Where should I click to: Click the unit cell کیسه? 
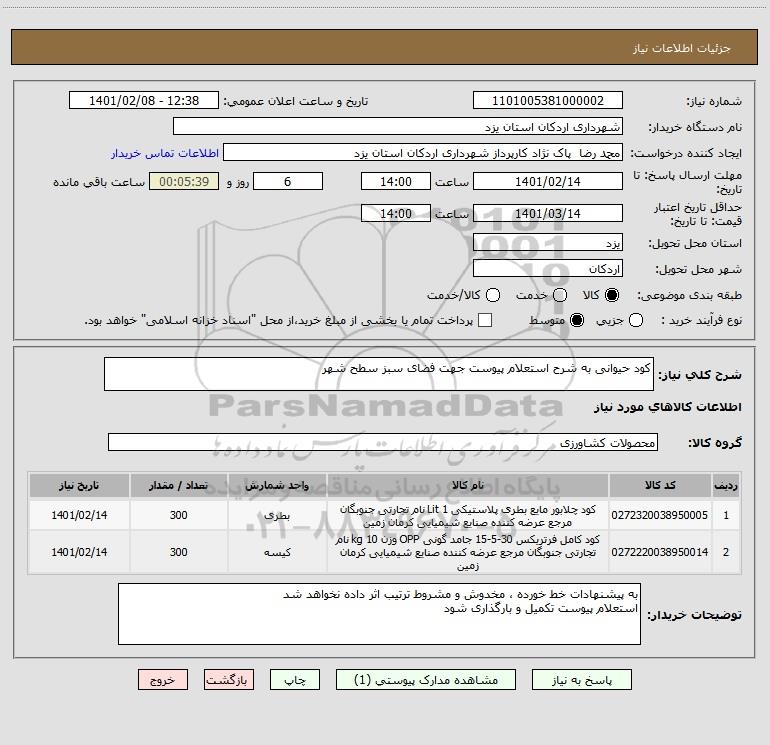click(277, 552)
